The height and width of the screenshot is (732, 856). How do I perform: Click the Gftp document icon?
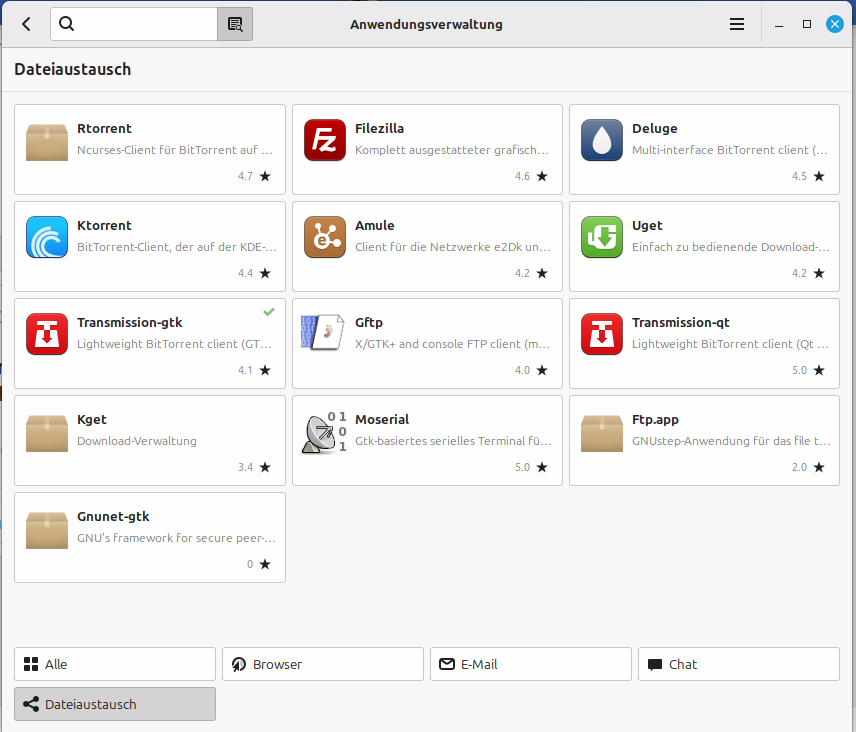(x=323, y=332)
